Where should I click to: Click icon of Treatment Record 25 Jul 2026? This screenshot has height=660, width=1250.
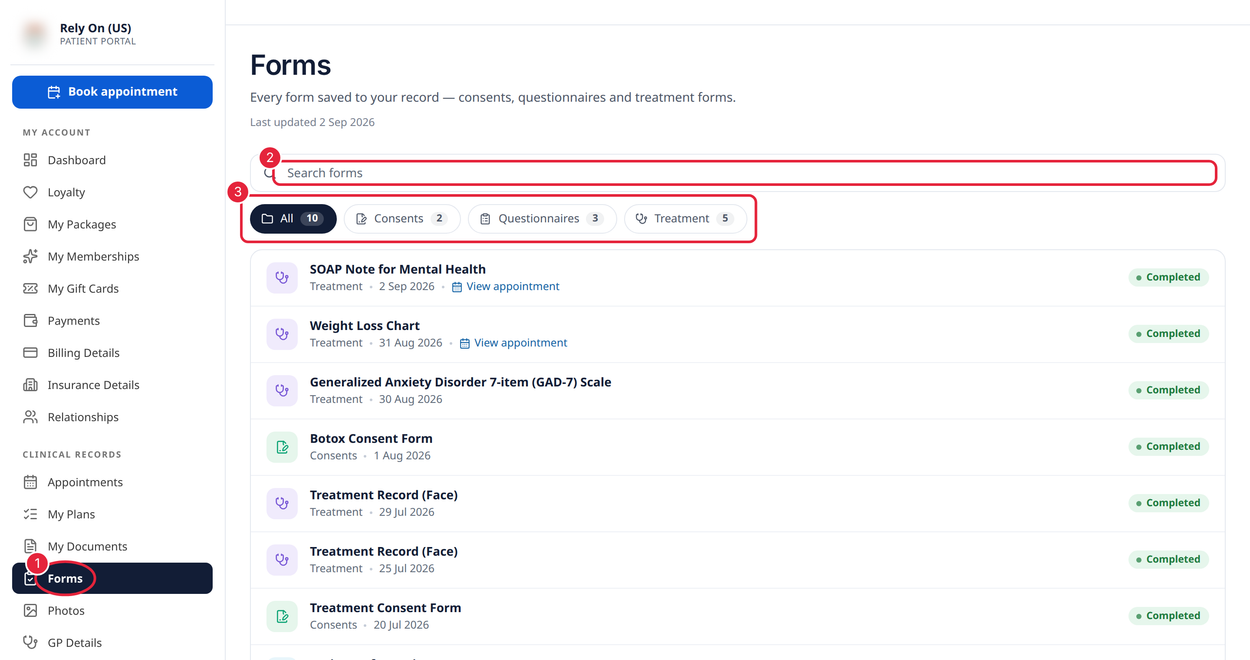(x=282, y=559)
